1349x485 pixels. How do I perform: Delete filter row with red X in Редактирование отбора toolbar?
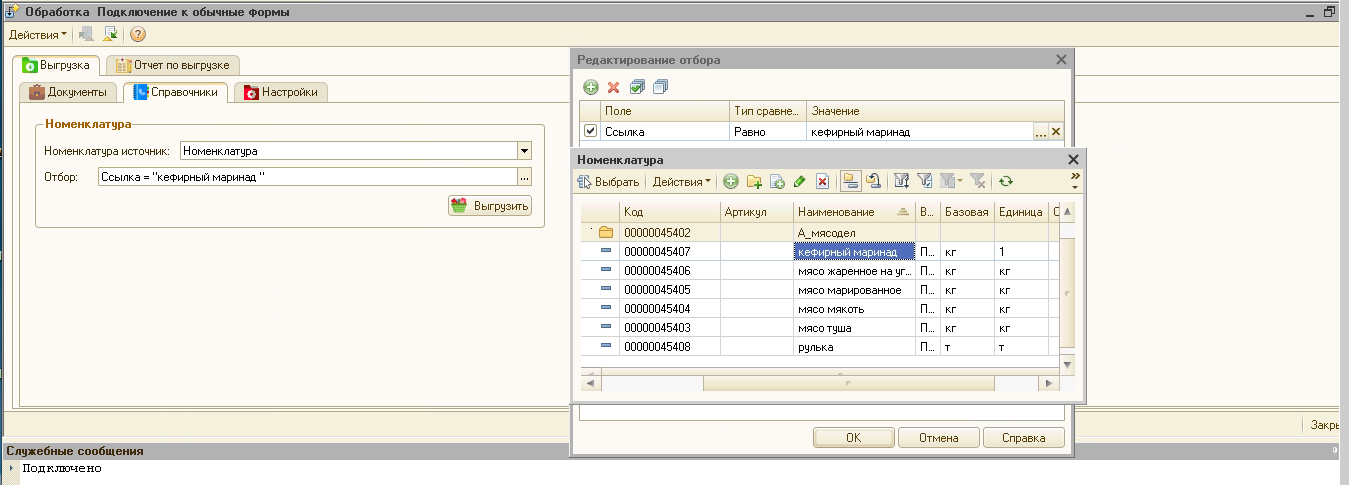tap(614, 88)
